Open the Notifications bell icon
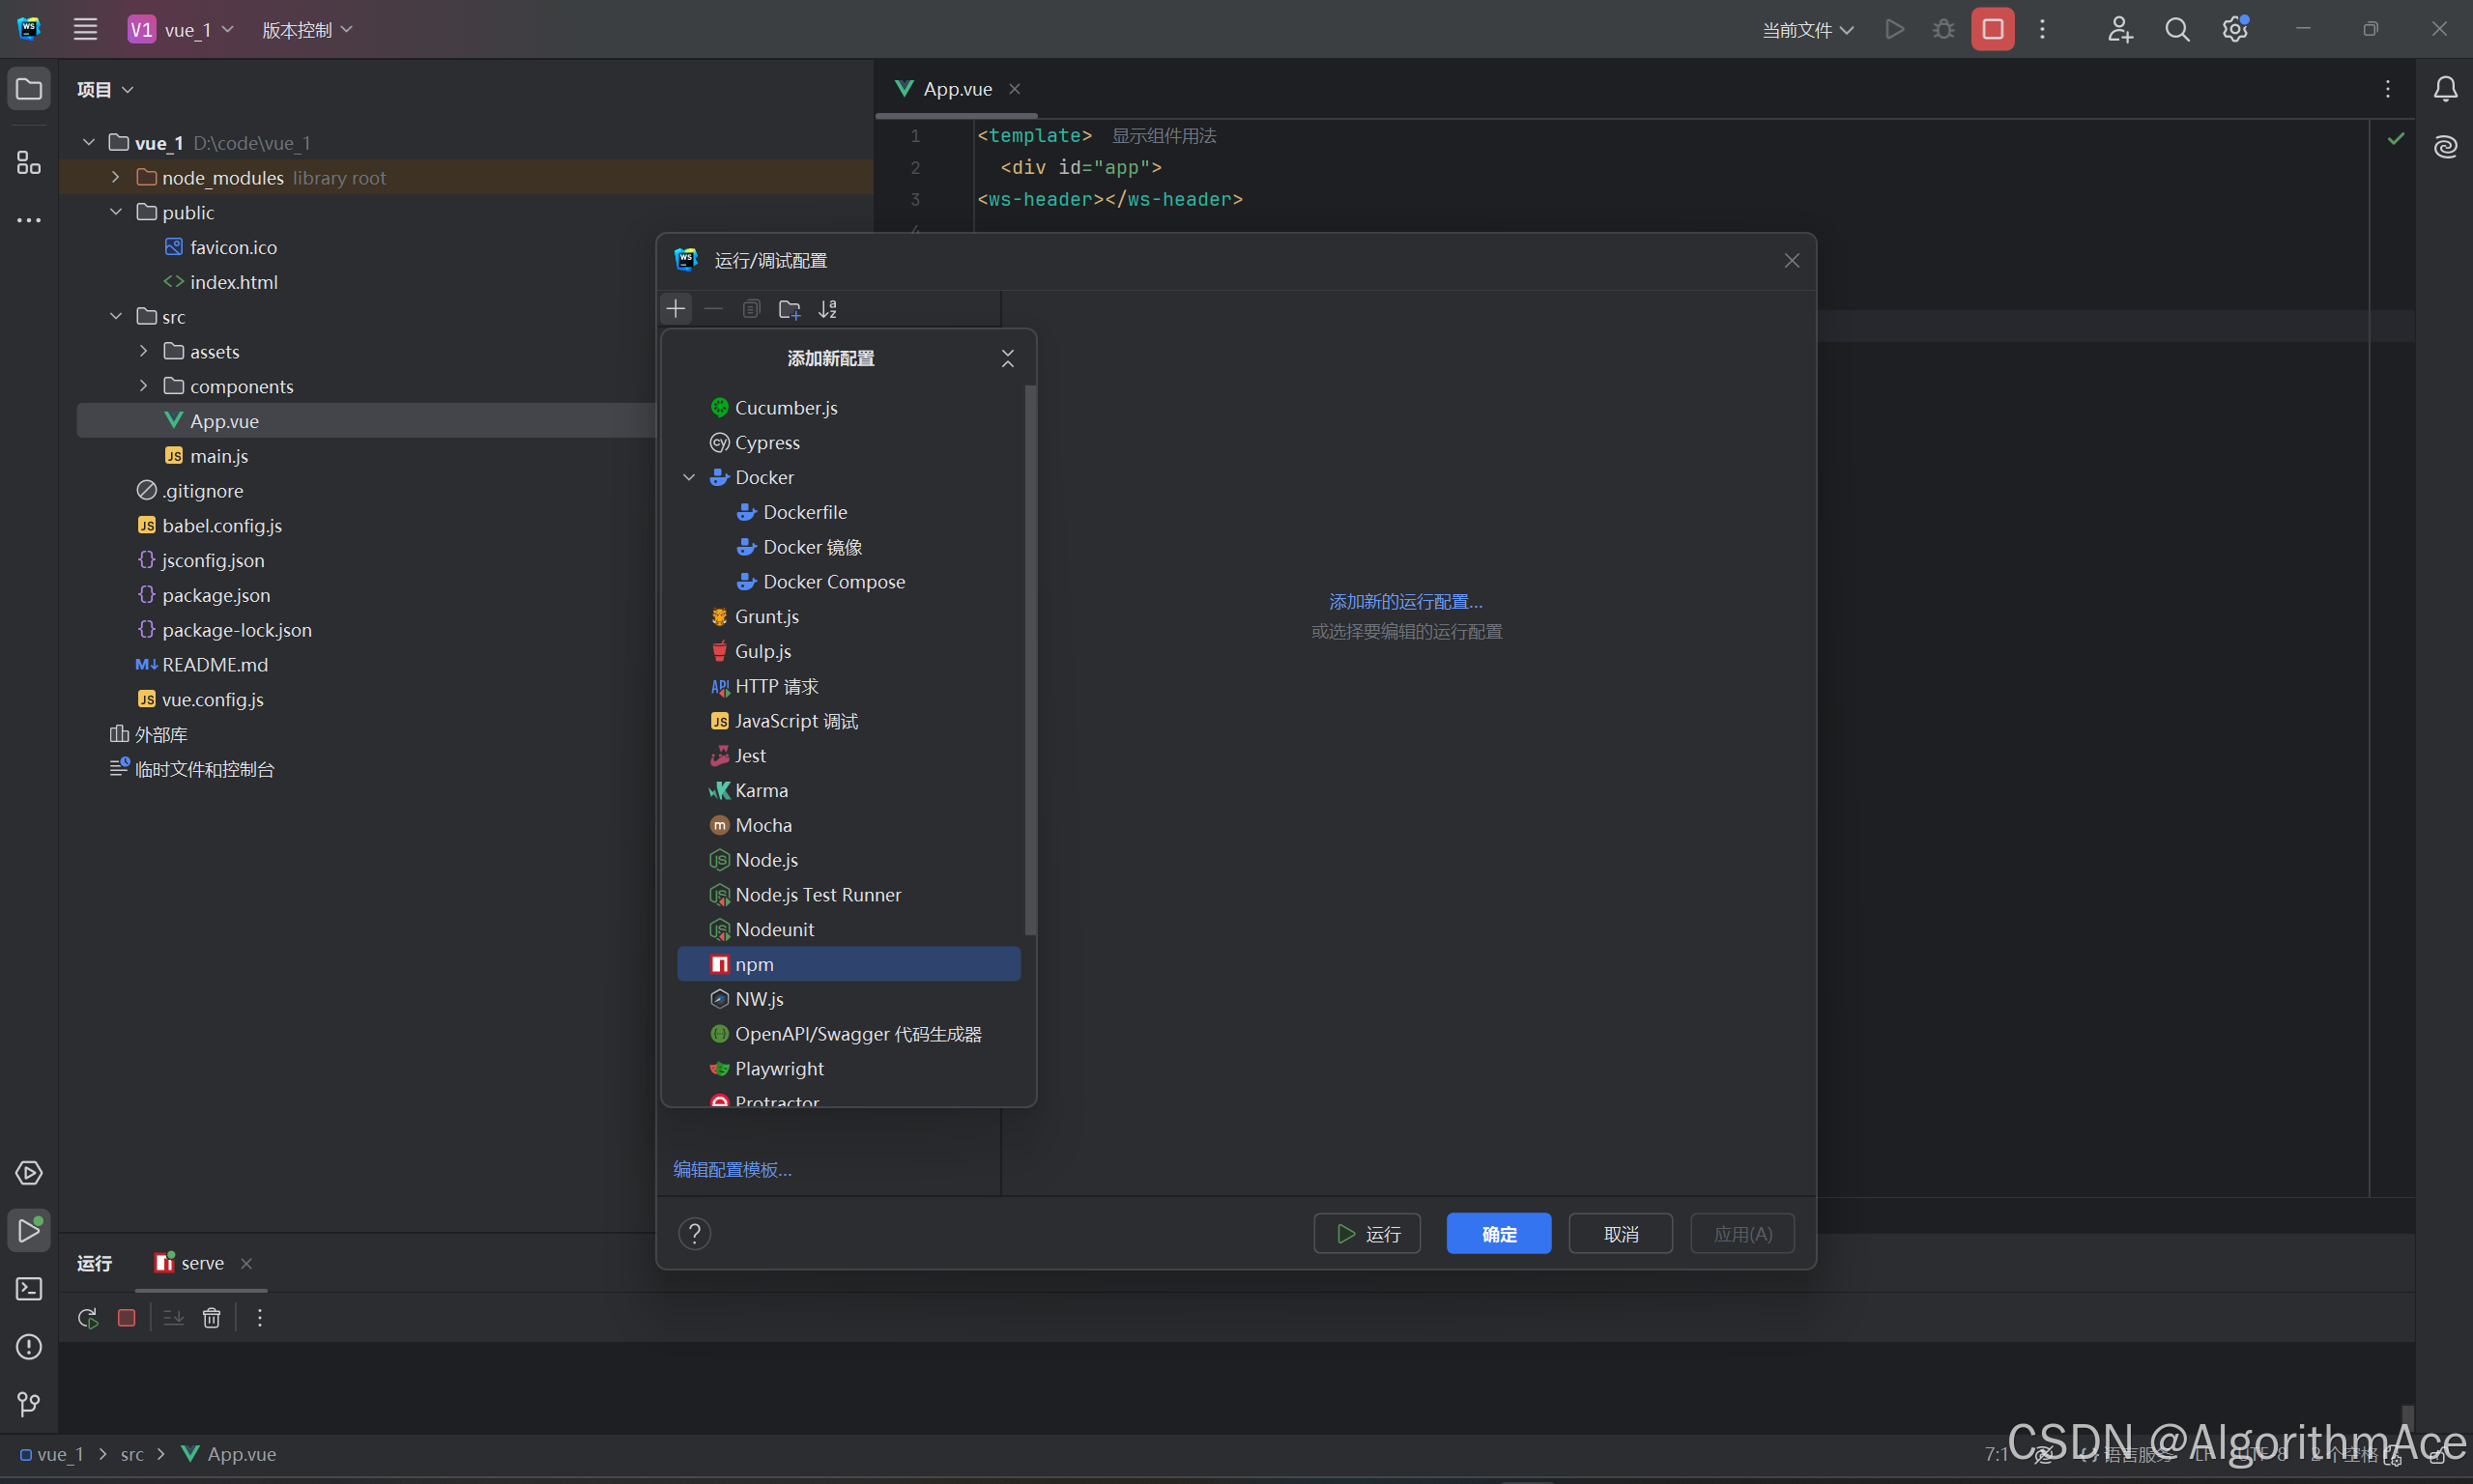Screen dimensions: 2473x1484 click(x=2445, y=89)
